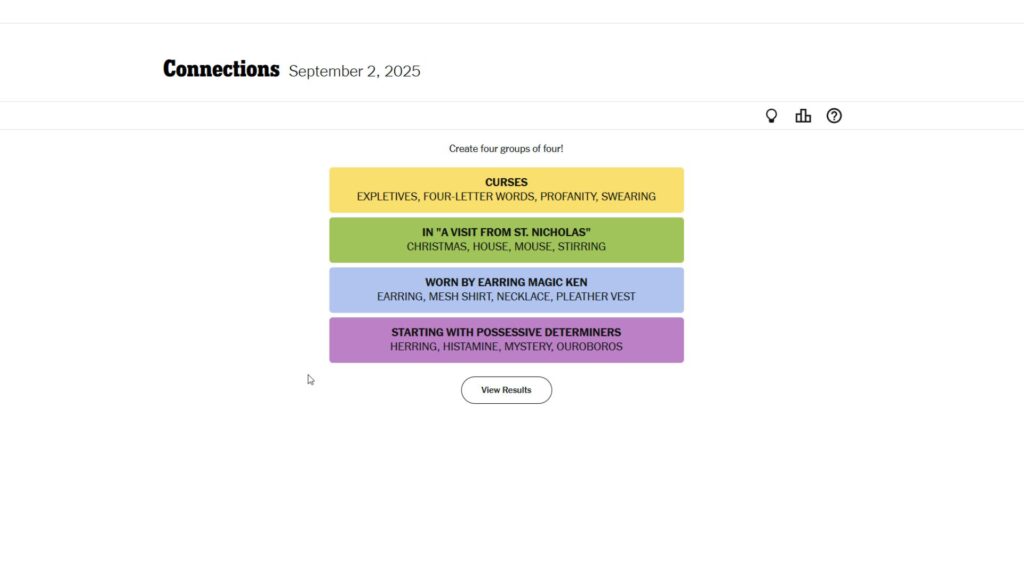Viewport: 1024px width, 576px height.
Task: Open the Connections title heading
Action: tap(221, 68)
